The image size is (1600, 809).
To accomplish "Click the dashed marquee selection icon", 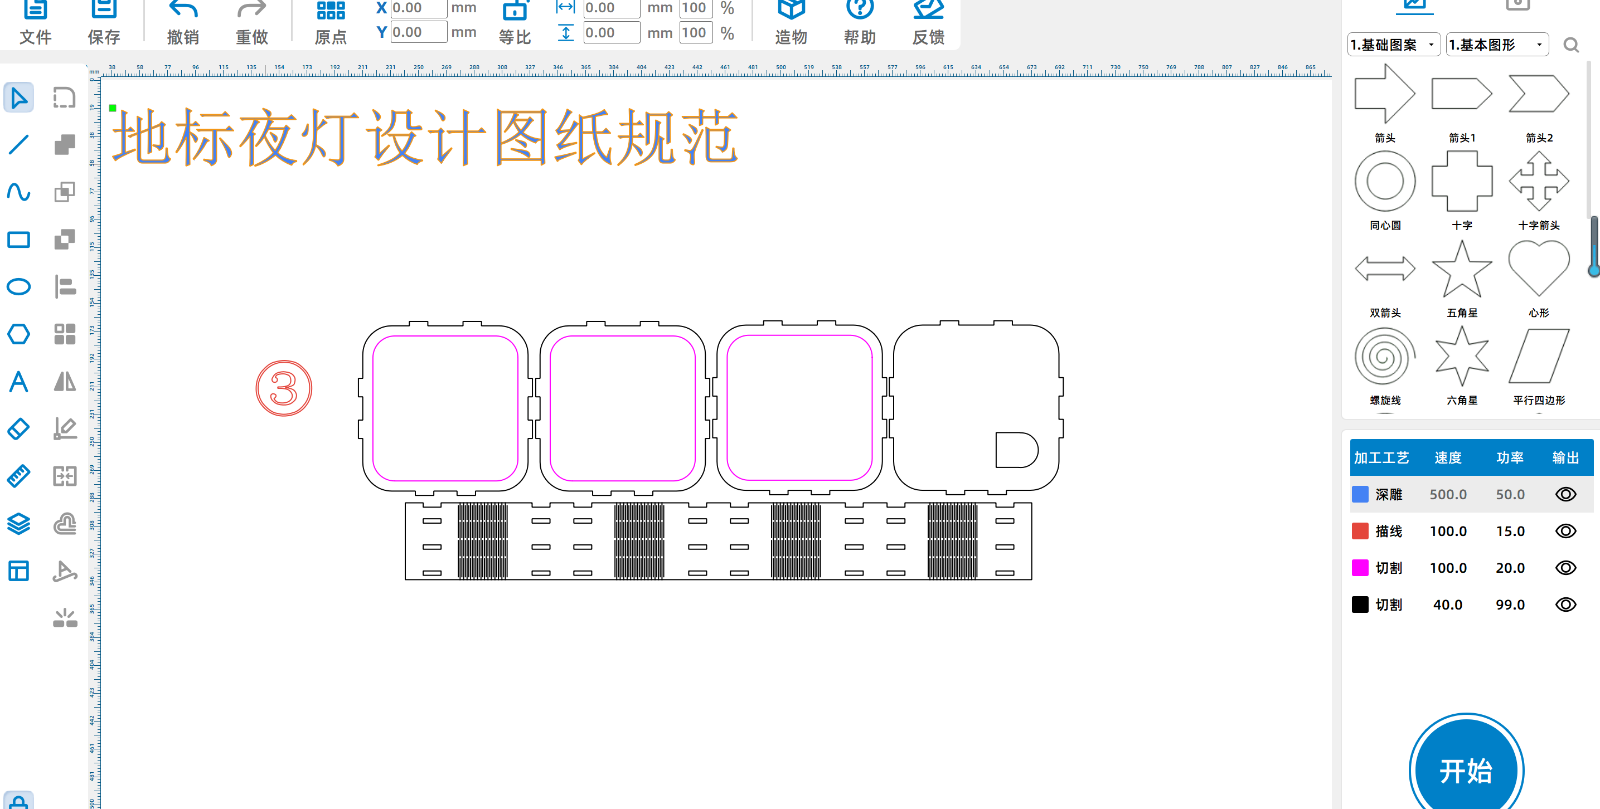I will coord(64,97).
